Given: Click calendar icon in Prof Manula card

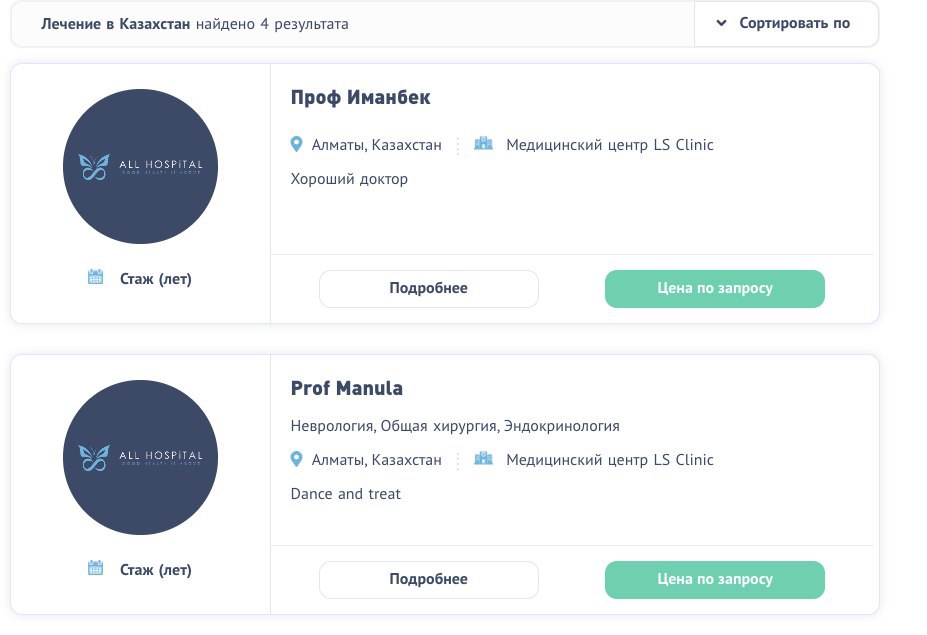Looking at the screenshot, I should click(95, 568).
